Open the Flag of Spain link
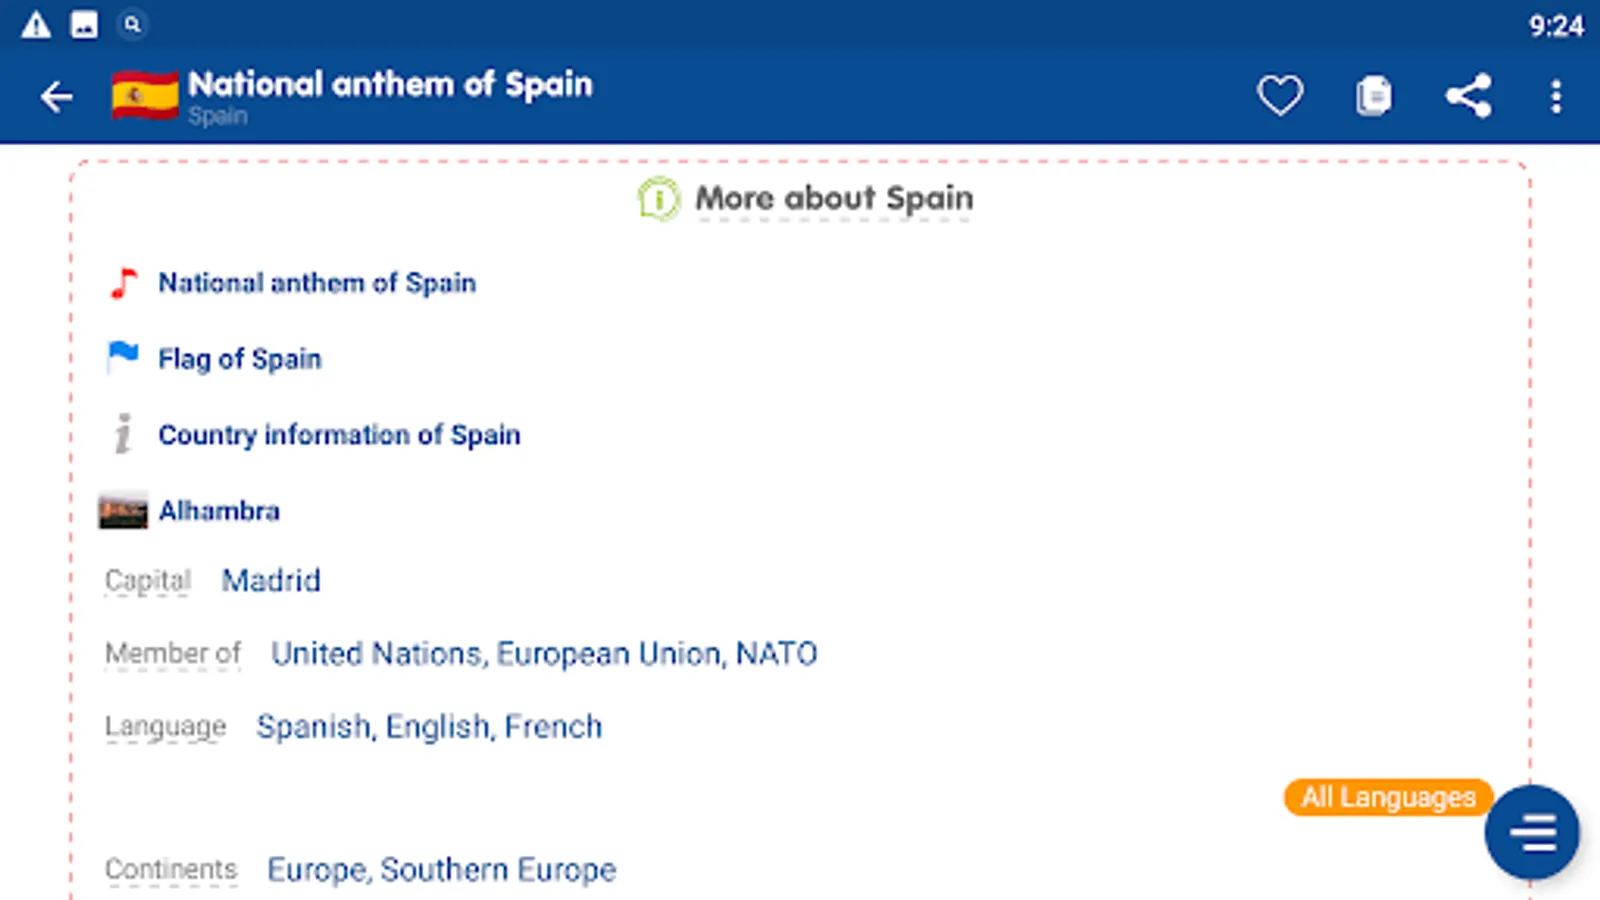The image size is (1600, 900). click(240, 359)
